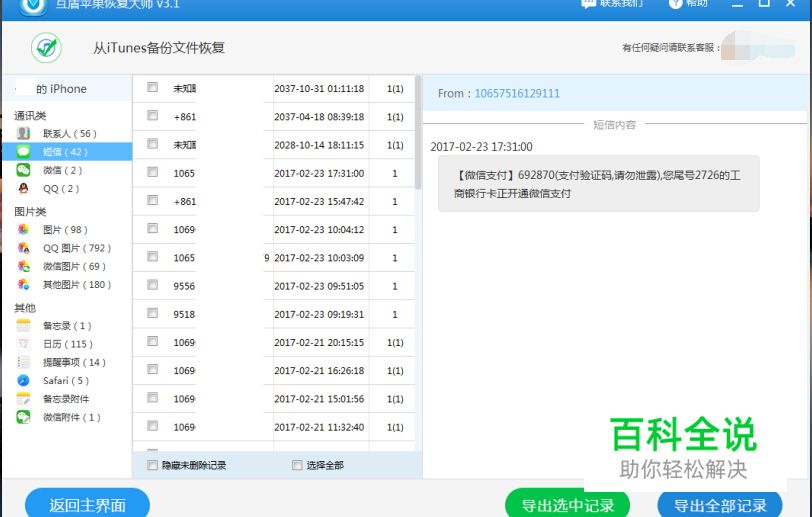Open the QQ 图片 icon
812x517 pixels.
(23, 248)
